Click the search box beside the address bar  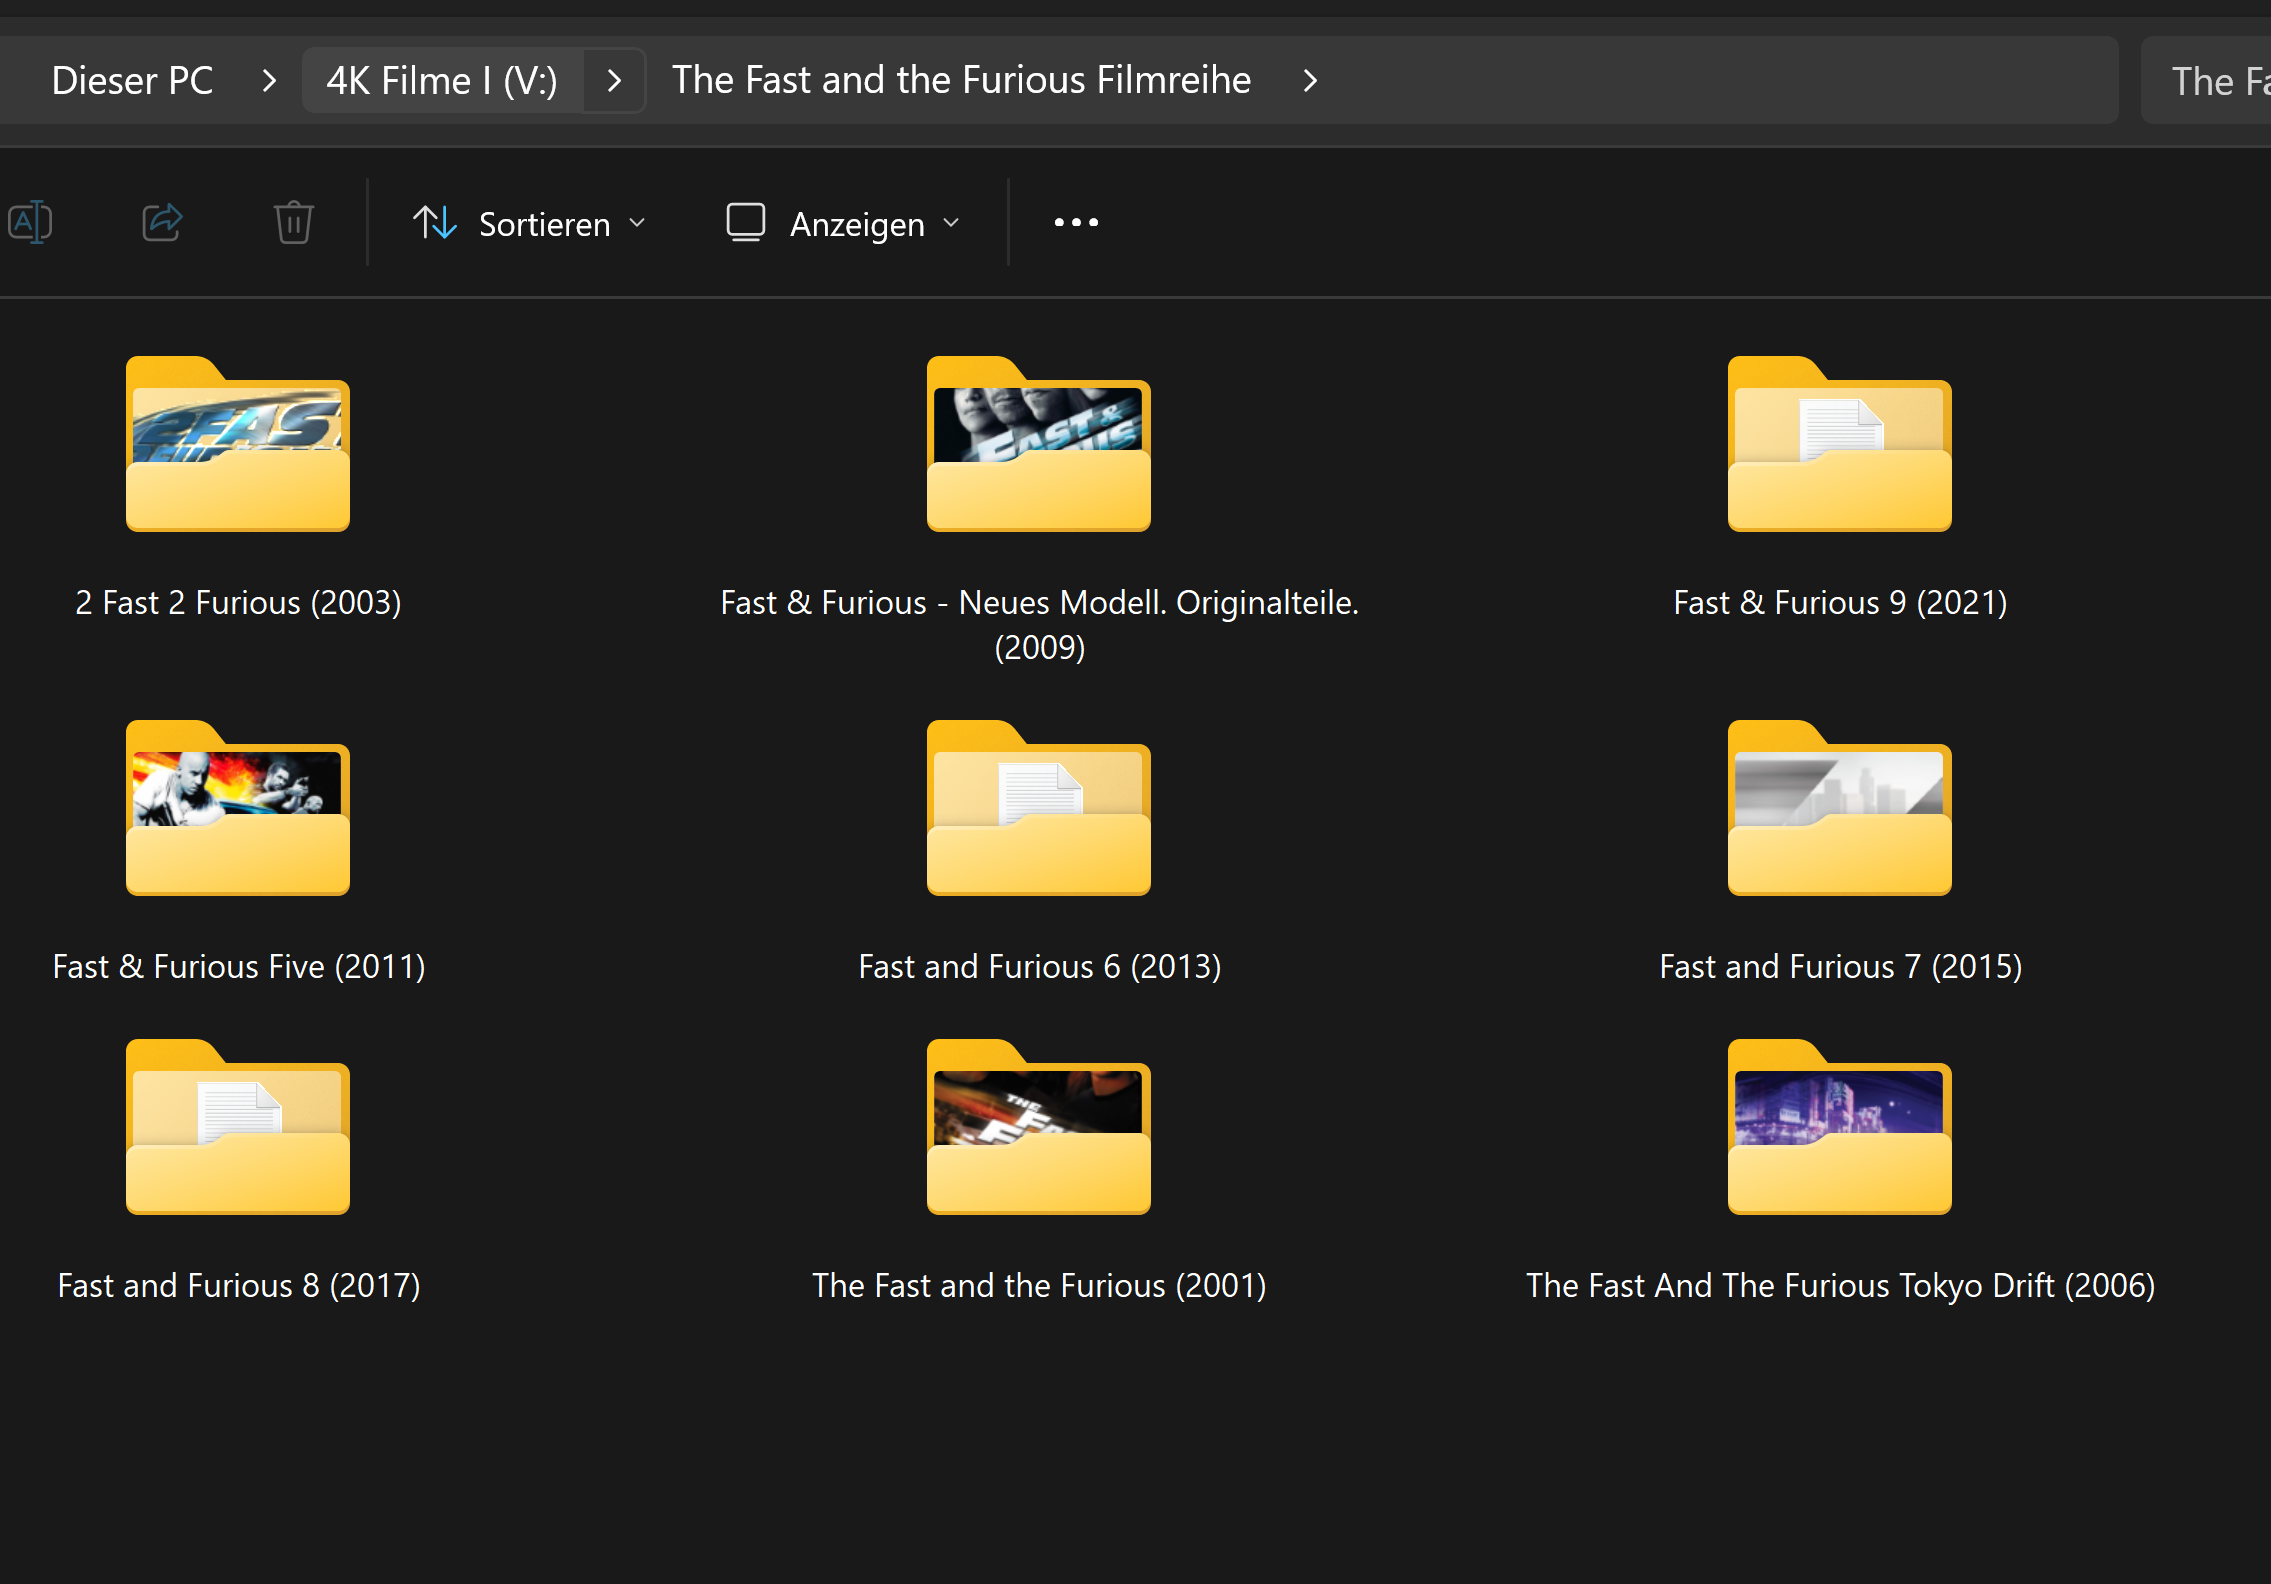2205,80
